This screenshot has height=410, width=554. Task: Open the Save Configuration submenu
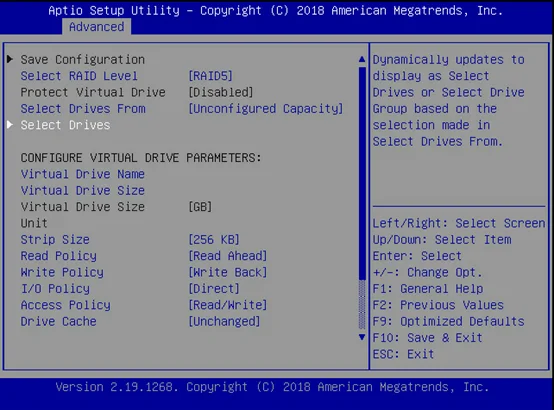[83, 59]
